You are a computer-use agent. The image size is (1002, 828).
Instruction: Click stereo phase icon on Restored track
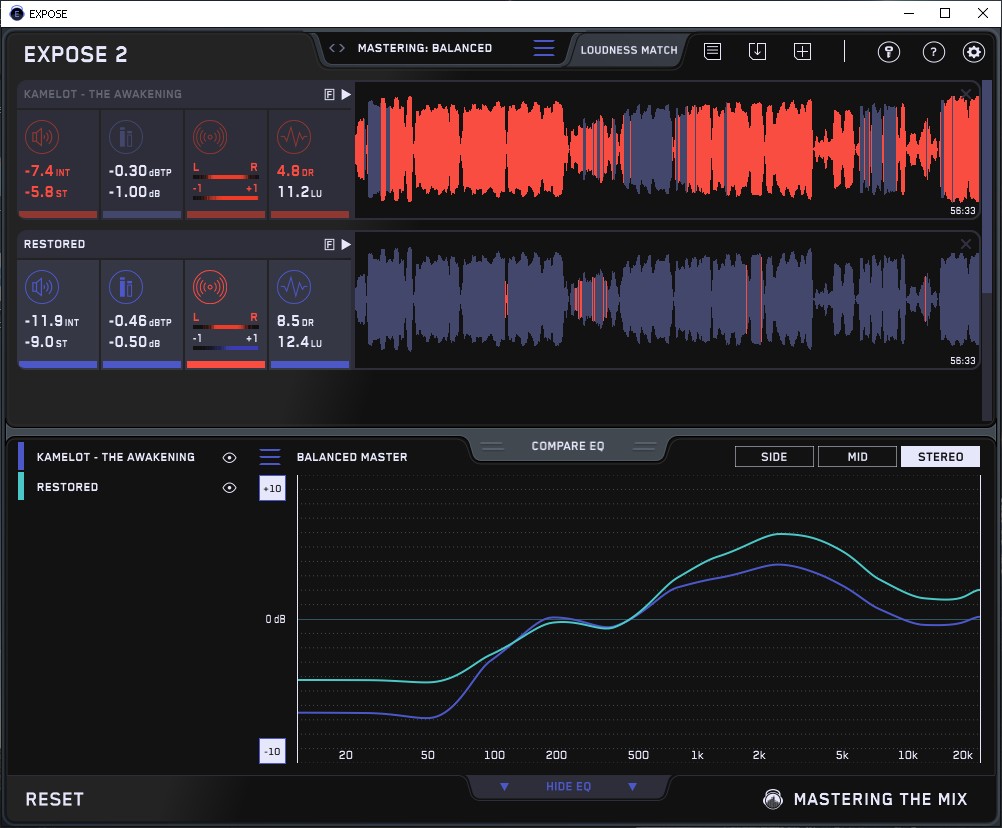[x=210, y=287]
